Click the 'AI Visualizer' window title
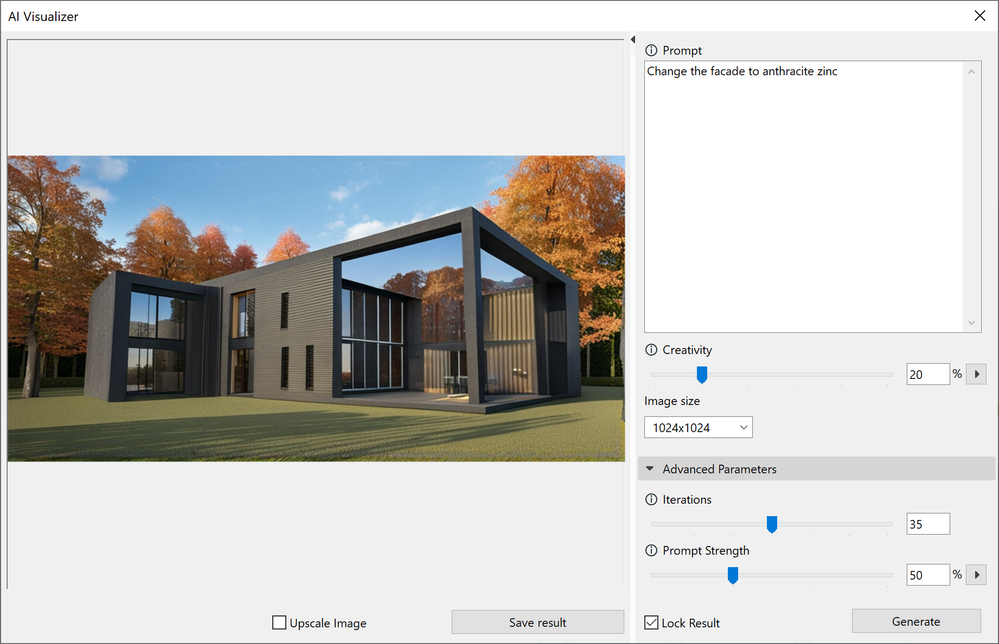Screen dimensions: 999x644 tap(43, 17)
